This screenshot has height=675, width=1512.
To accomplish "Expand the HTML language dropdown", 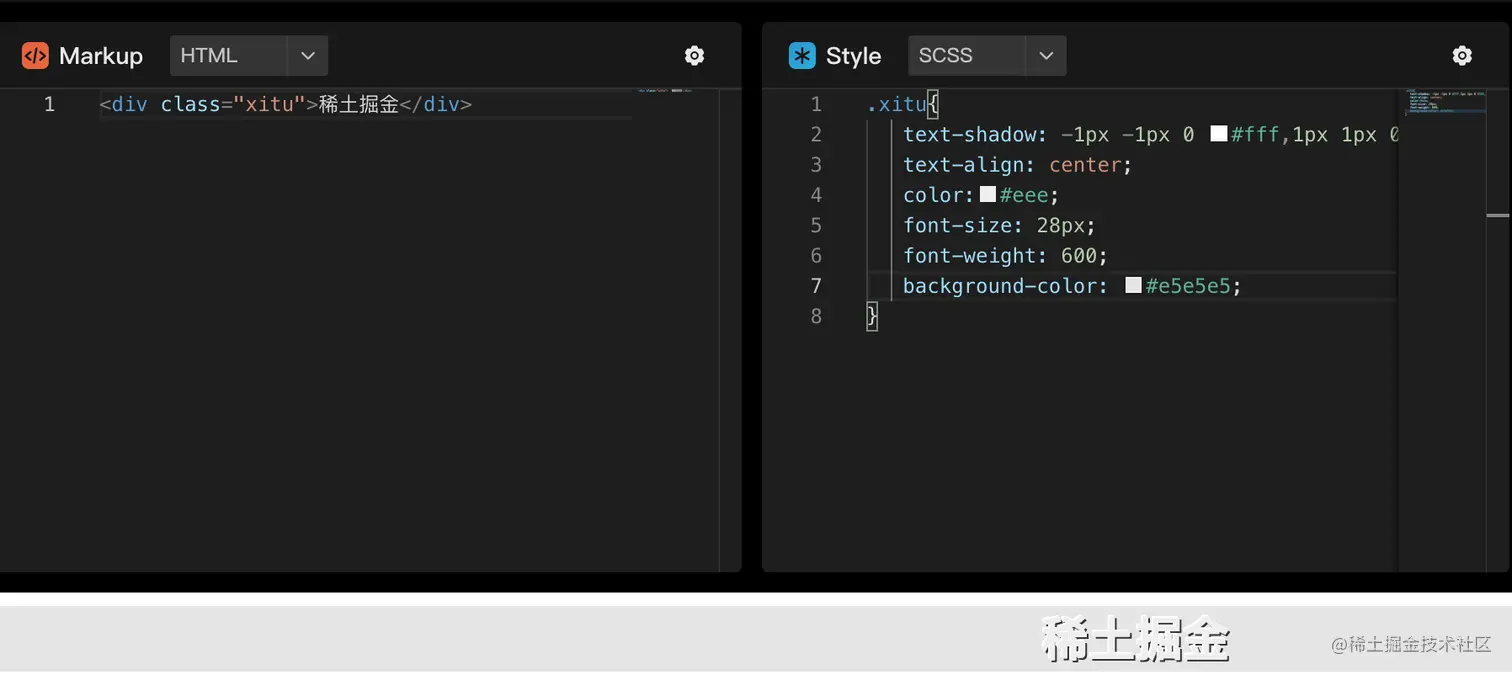I will [307, 56].
